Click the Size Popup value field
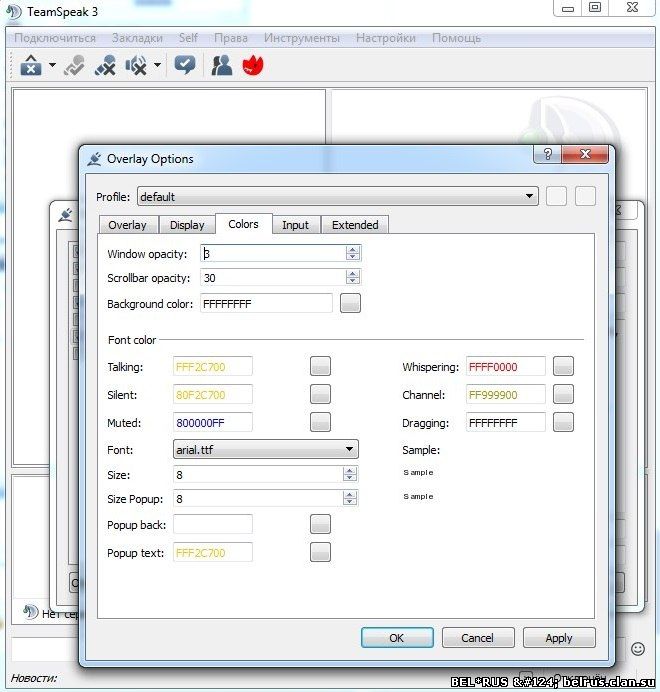 click(x=258, y=499)
